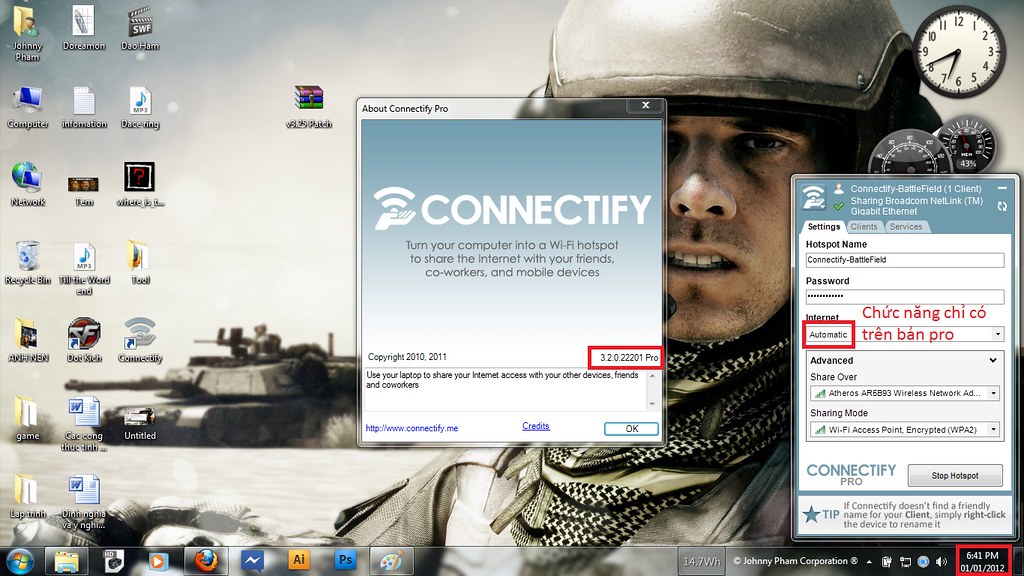The image size is (1024, 576).
Task: Click the Johnny Pham Corporation taskbar text
Action: [x=795, y=561]
